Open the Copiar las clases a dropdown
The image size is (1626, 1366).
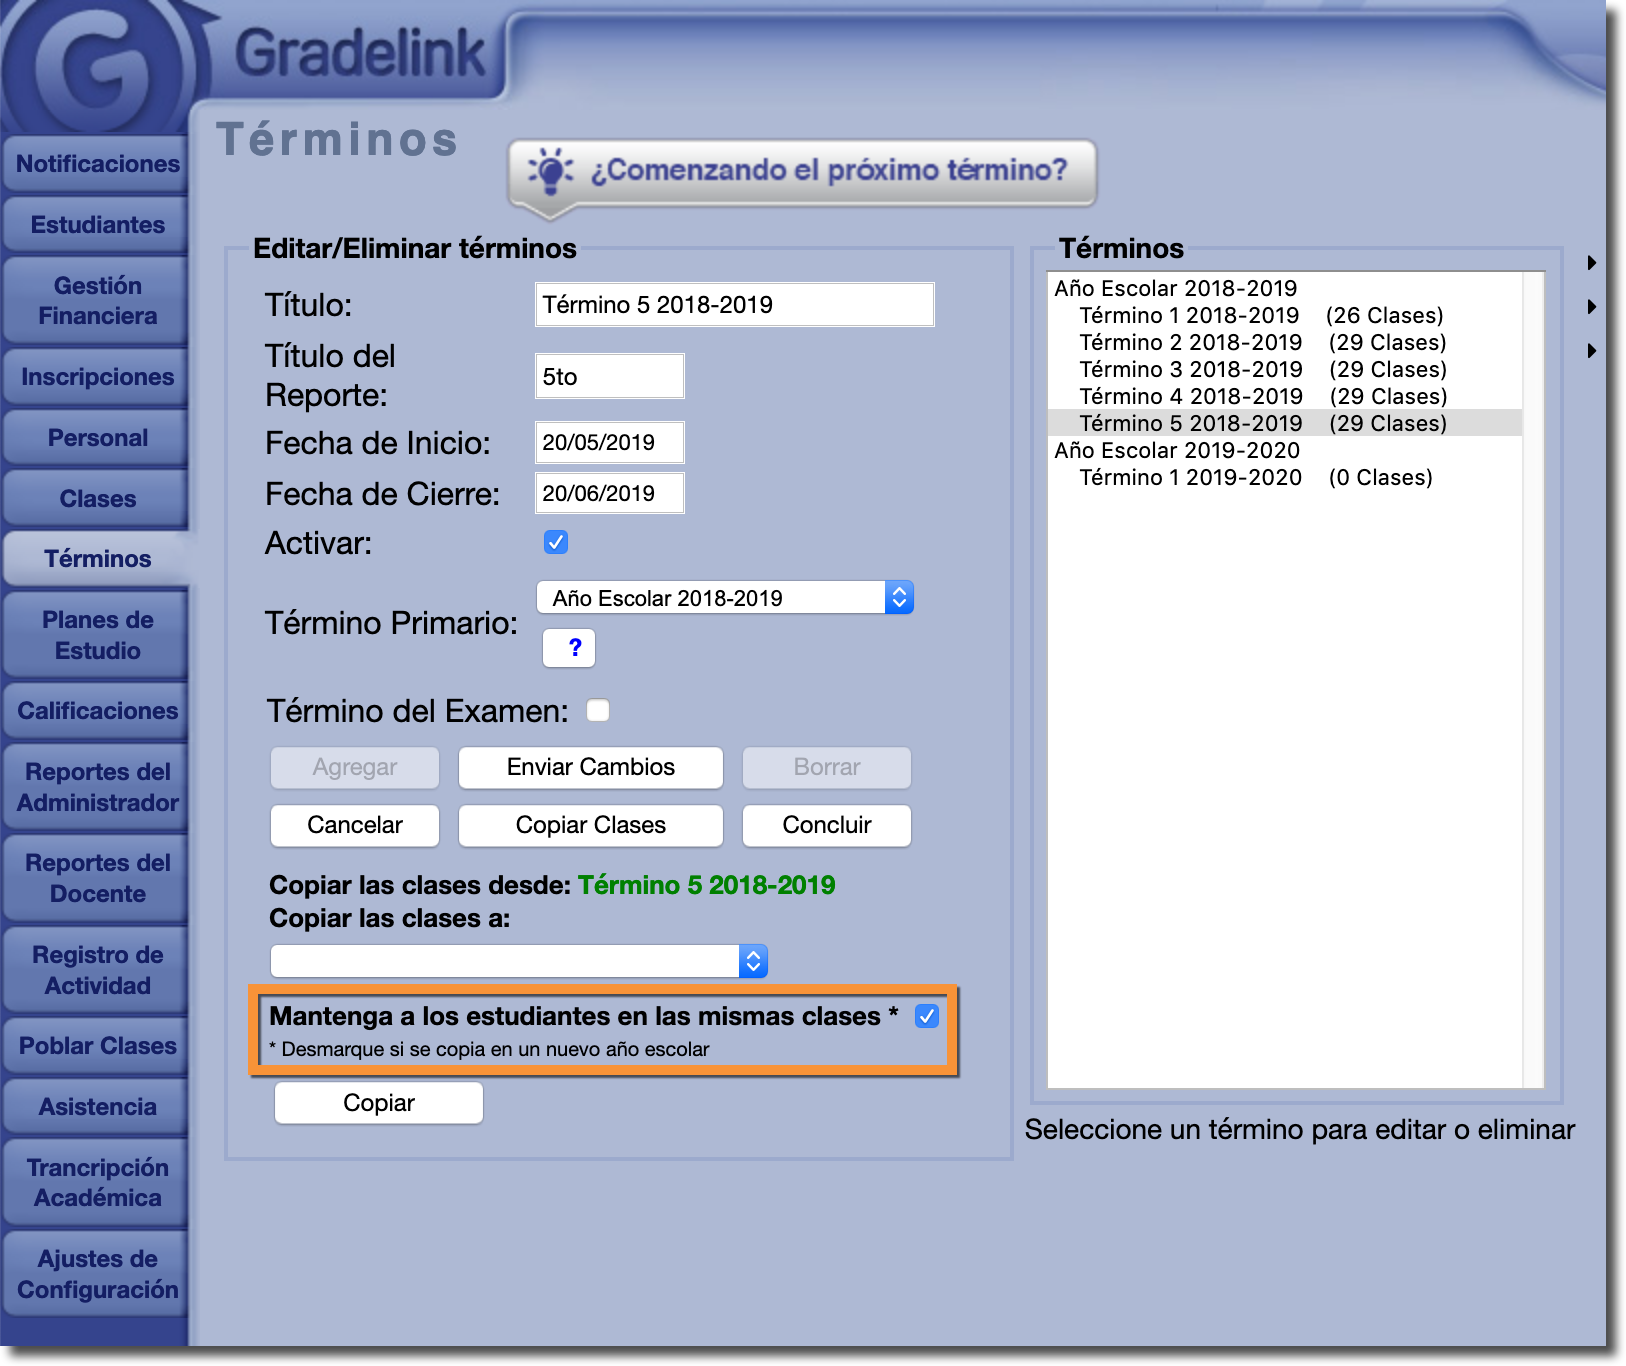(518, 961)
